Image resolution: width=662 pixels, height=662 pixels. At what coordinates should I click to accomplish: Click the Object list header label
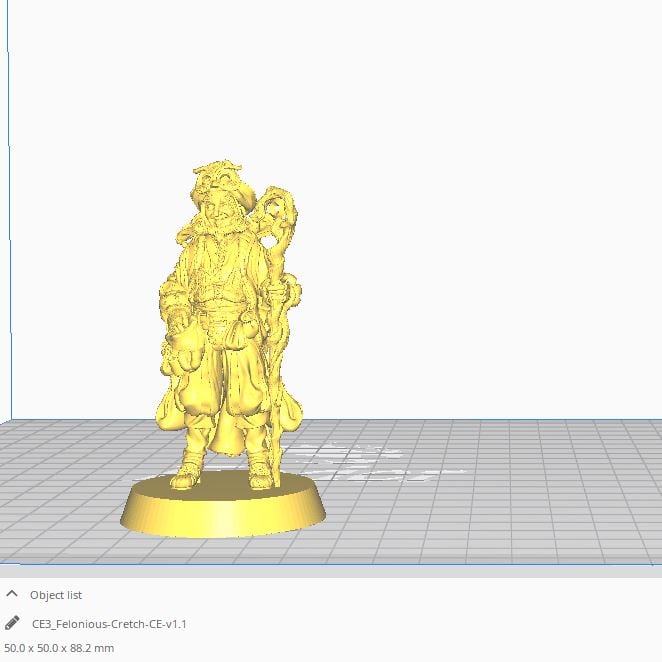(x=56, y=595)
